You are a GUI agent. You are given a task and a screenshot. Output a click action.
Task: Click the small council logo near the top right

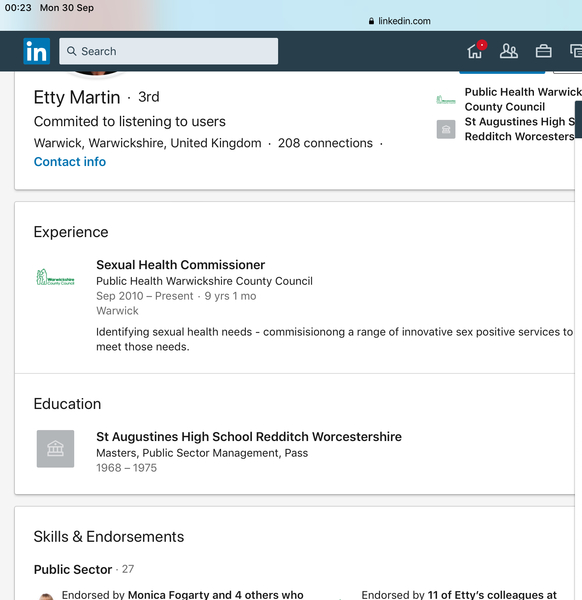446,100
